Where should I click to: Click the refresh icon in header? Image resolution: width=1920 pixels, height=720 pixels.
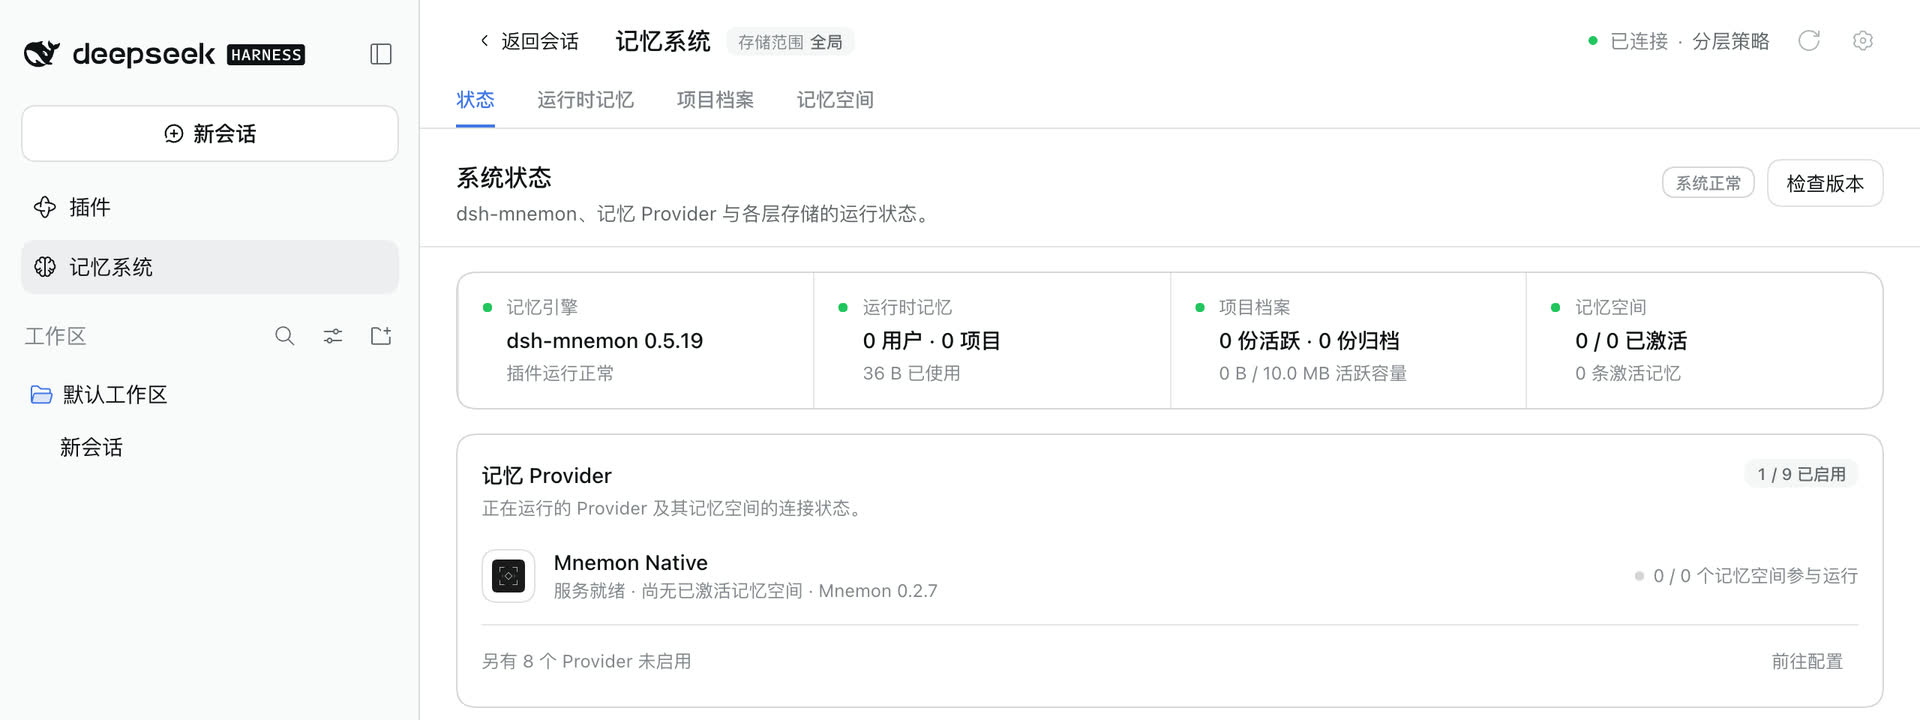[1809, 41]
